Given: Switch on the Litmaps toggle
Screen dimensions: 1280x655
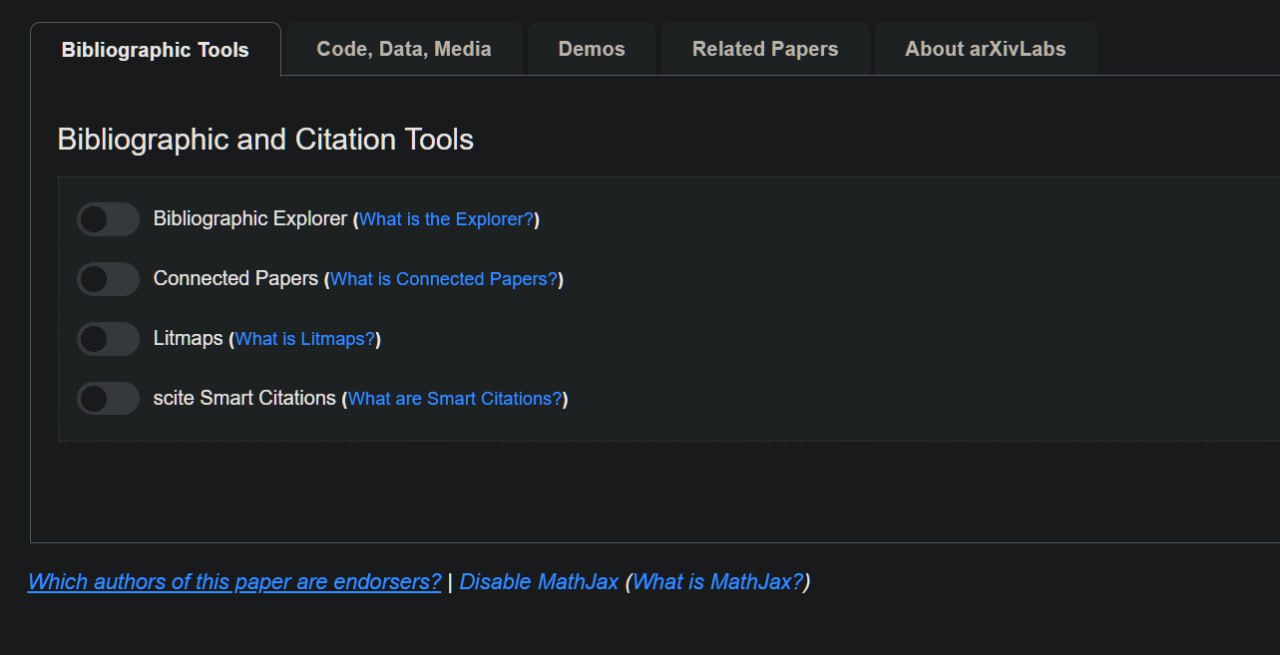Looking at the screenshot, I should coord(108,339).
